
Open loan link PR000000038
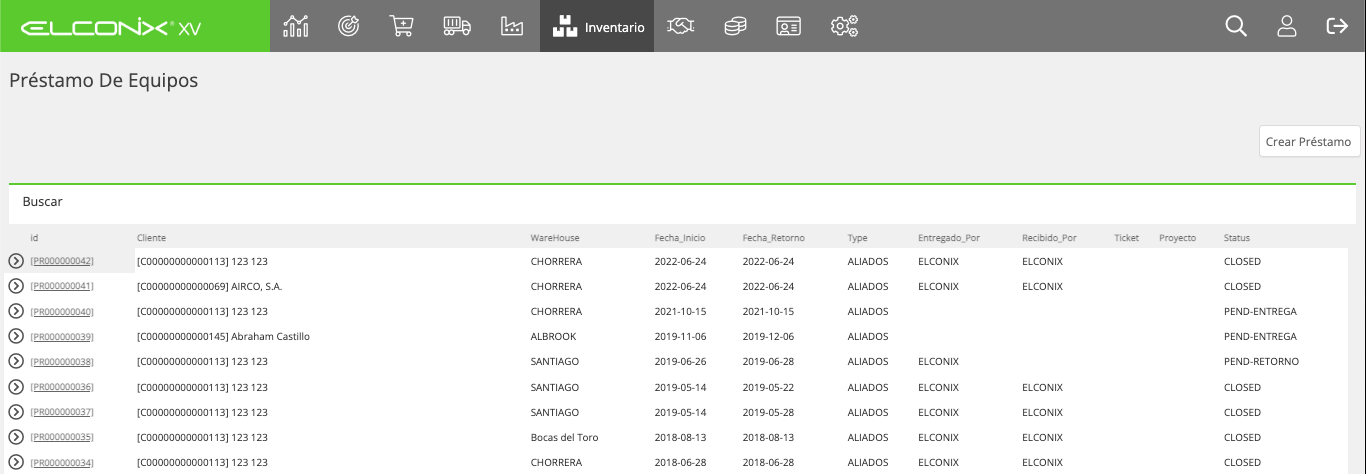point(62,362)
